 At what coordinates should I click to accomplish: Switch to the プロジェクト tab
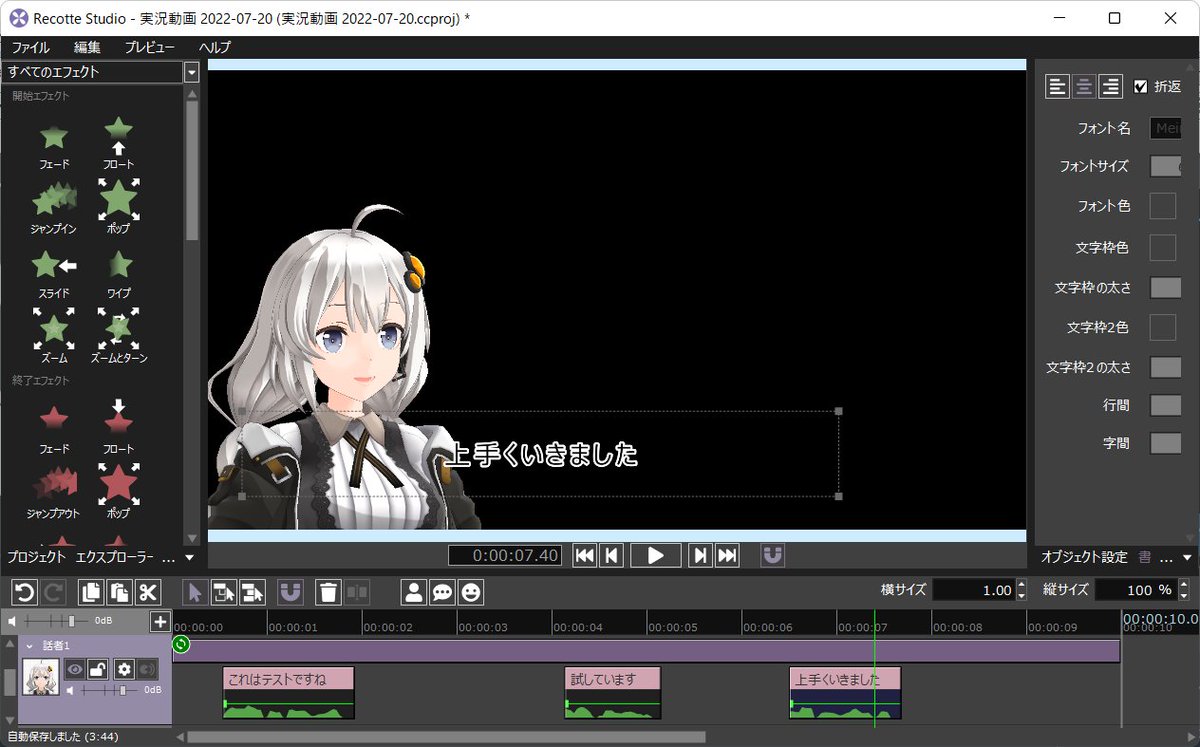pos(37,557)
